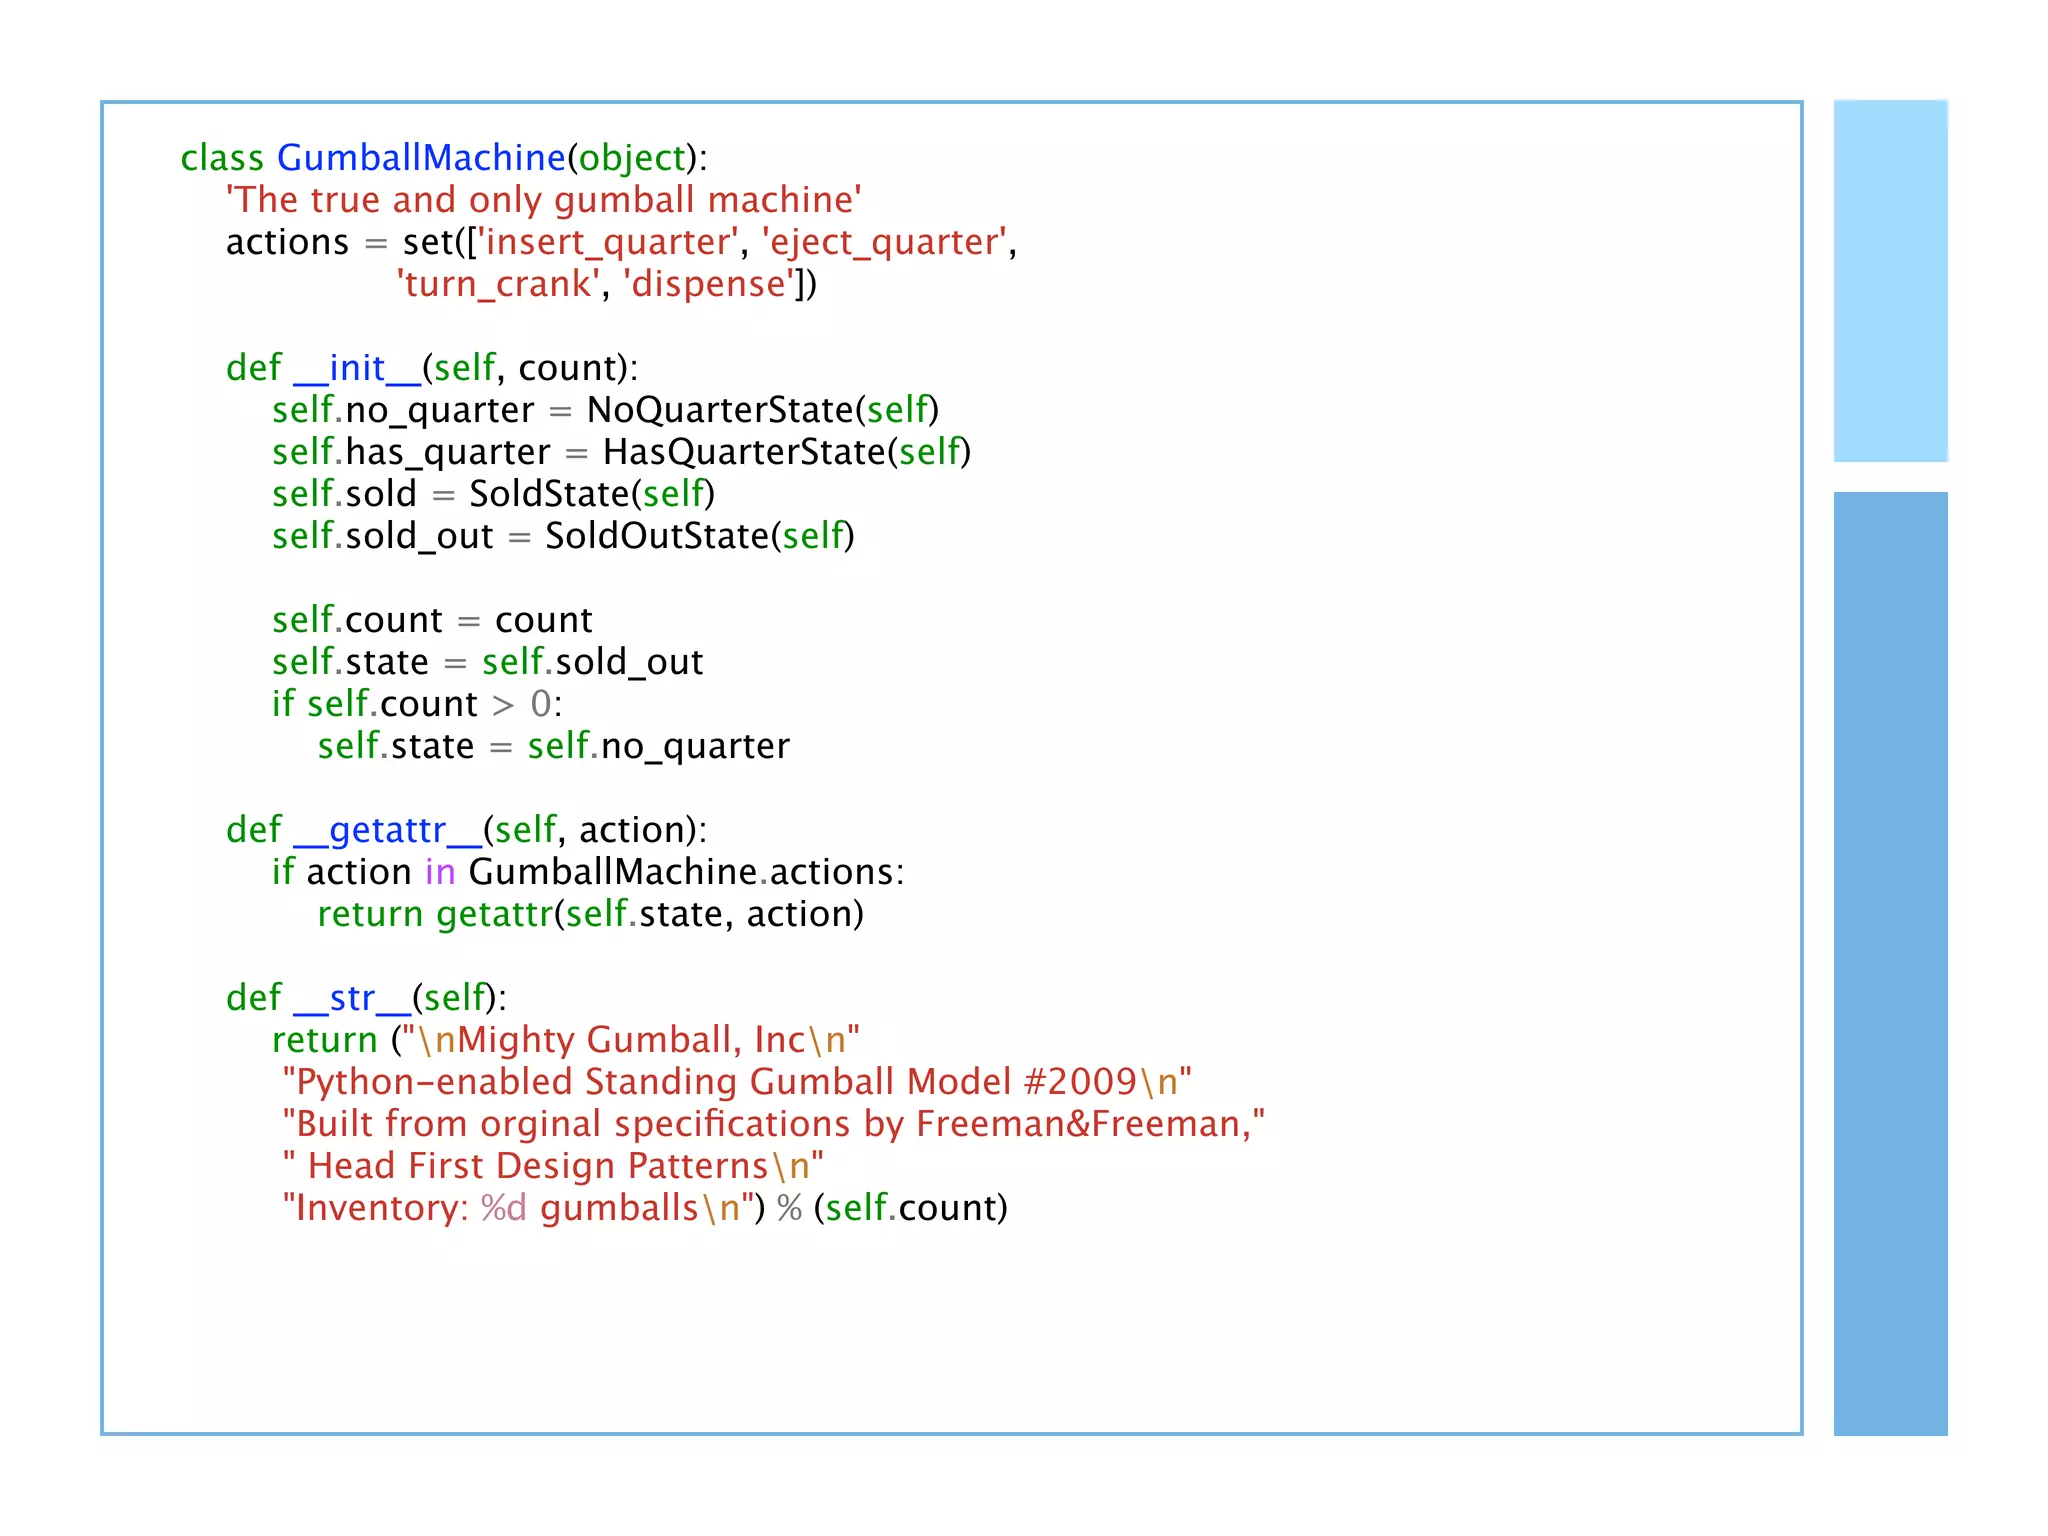This screenshot has width=2048, height=1536.
Task: Click the __init__ method name
Action: click(x=357, y=368)
